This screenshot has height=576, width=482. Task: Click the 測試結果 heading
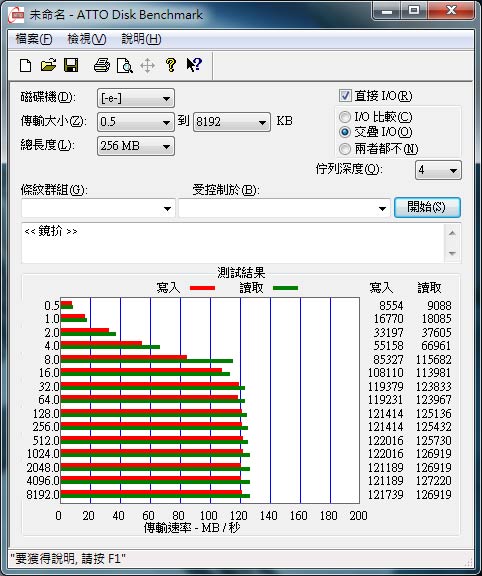click(241, 273)
